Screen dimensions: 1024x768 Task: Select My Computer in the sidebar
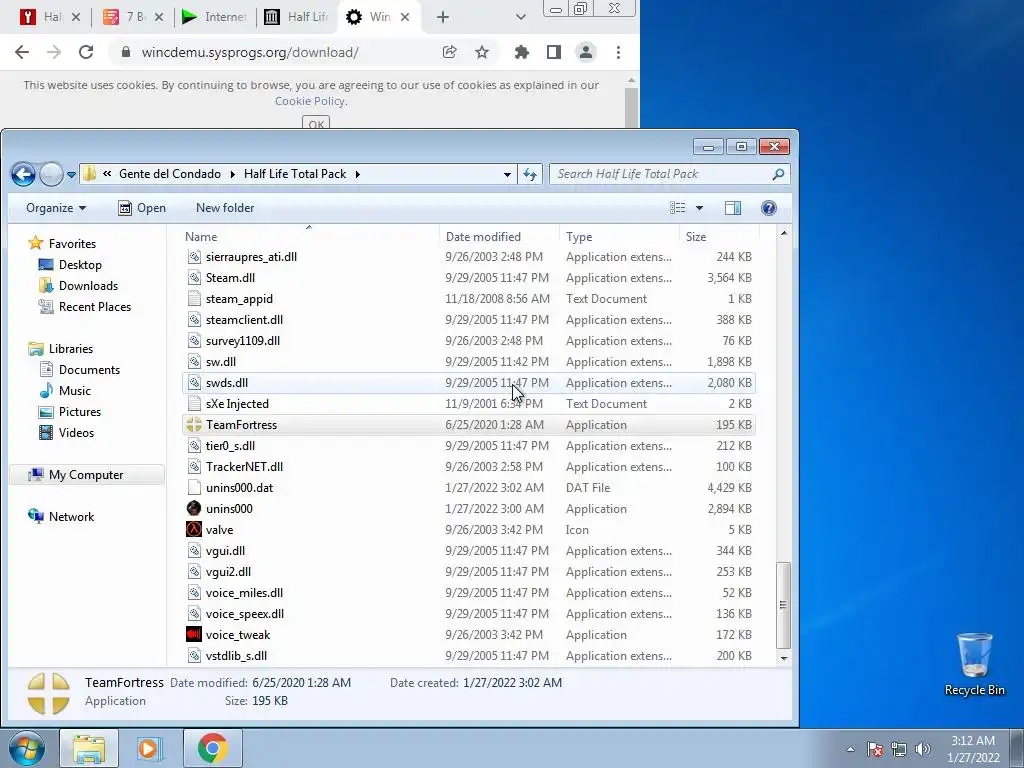86,475
